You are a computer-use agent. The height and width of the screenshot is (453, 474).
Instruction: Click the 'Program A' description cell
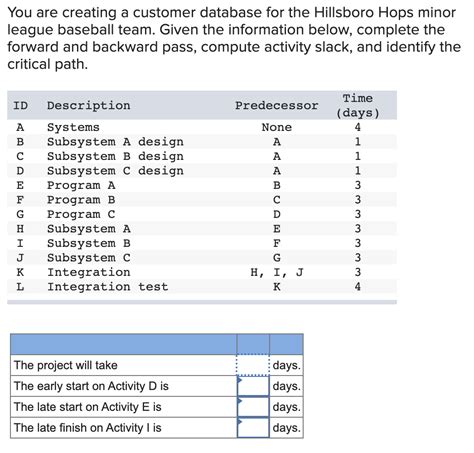(x=81, y=185)
